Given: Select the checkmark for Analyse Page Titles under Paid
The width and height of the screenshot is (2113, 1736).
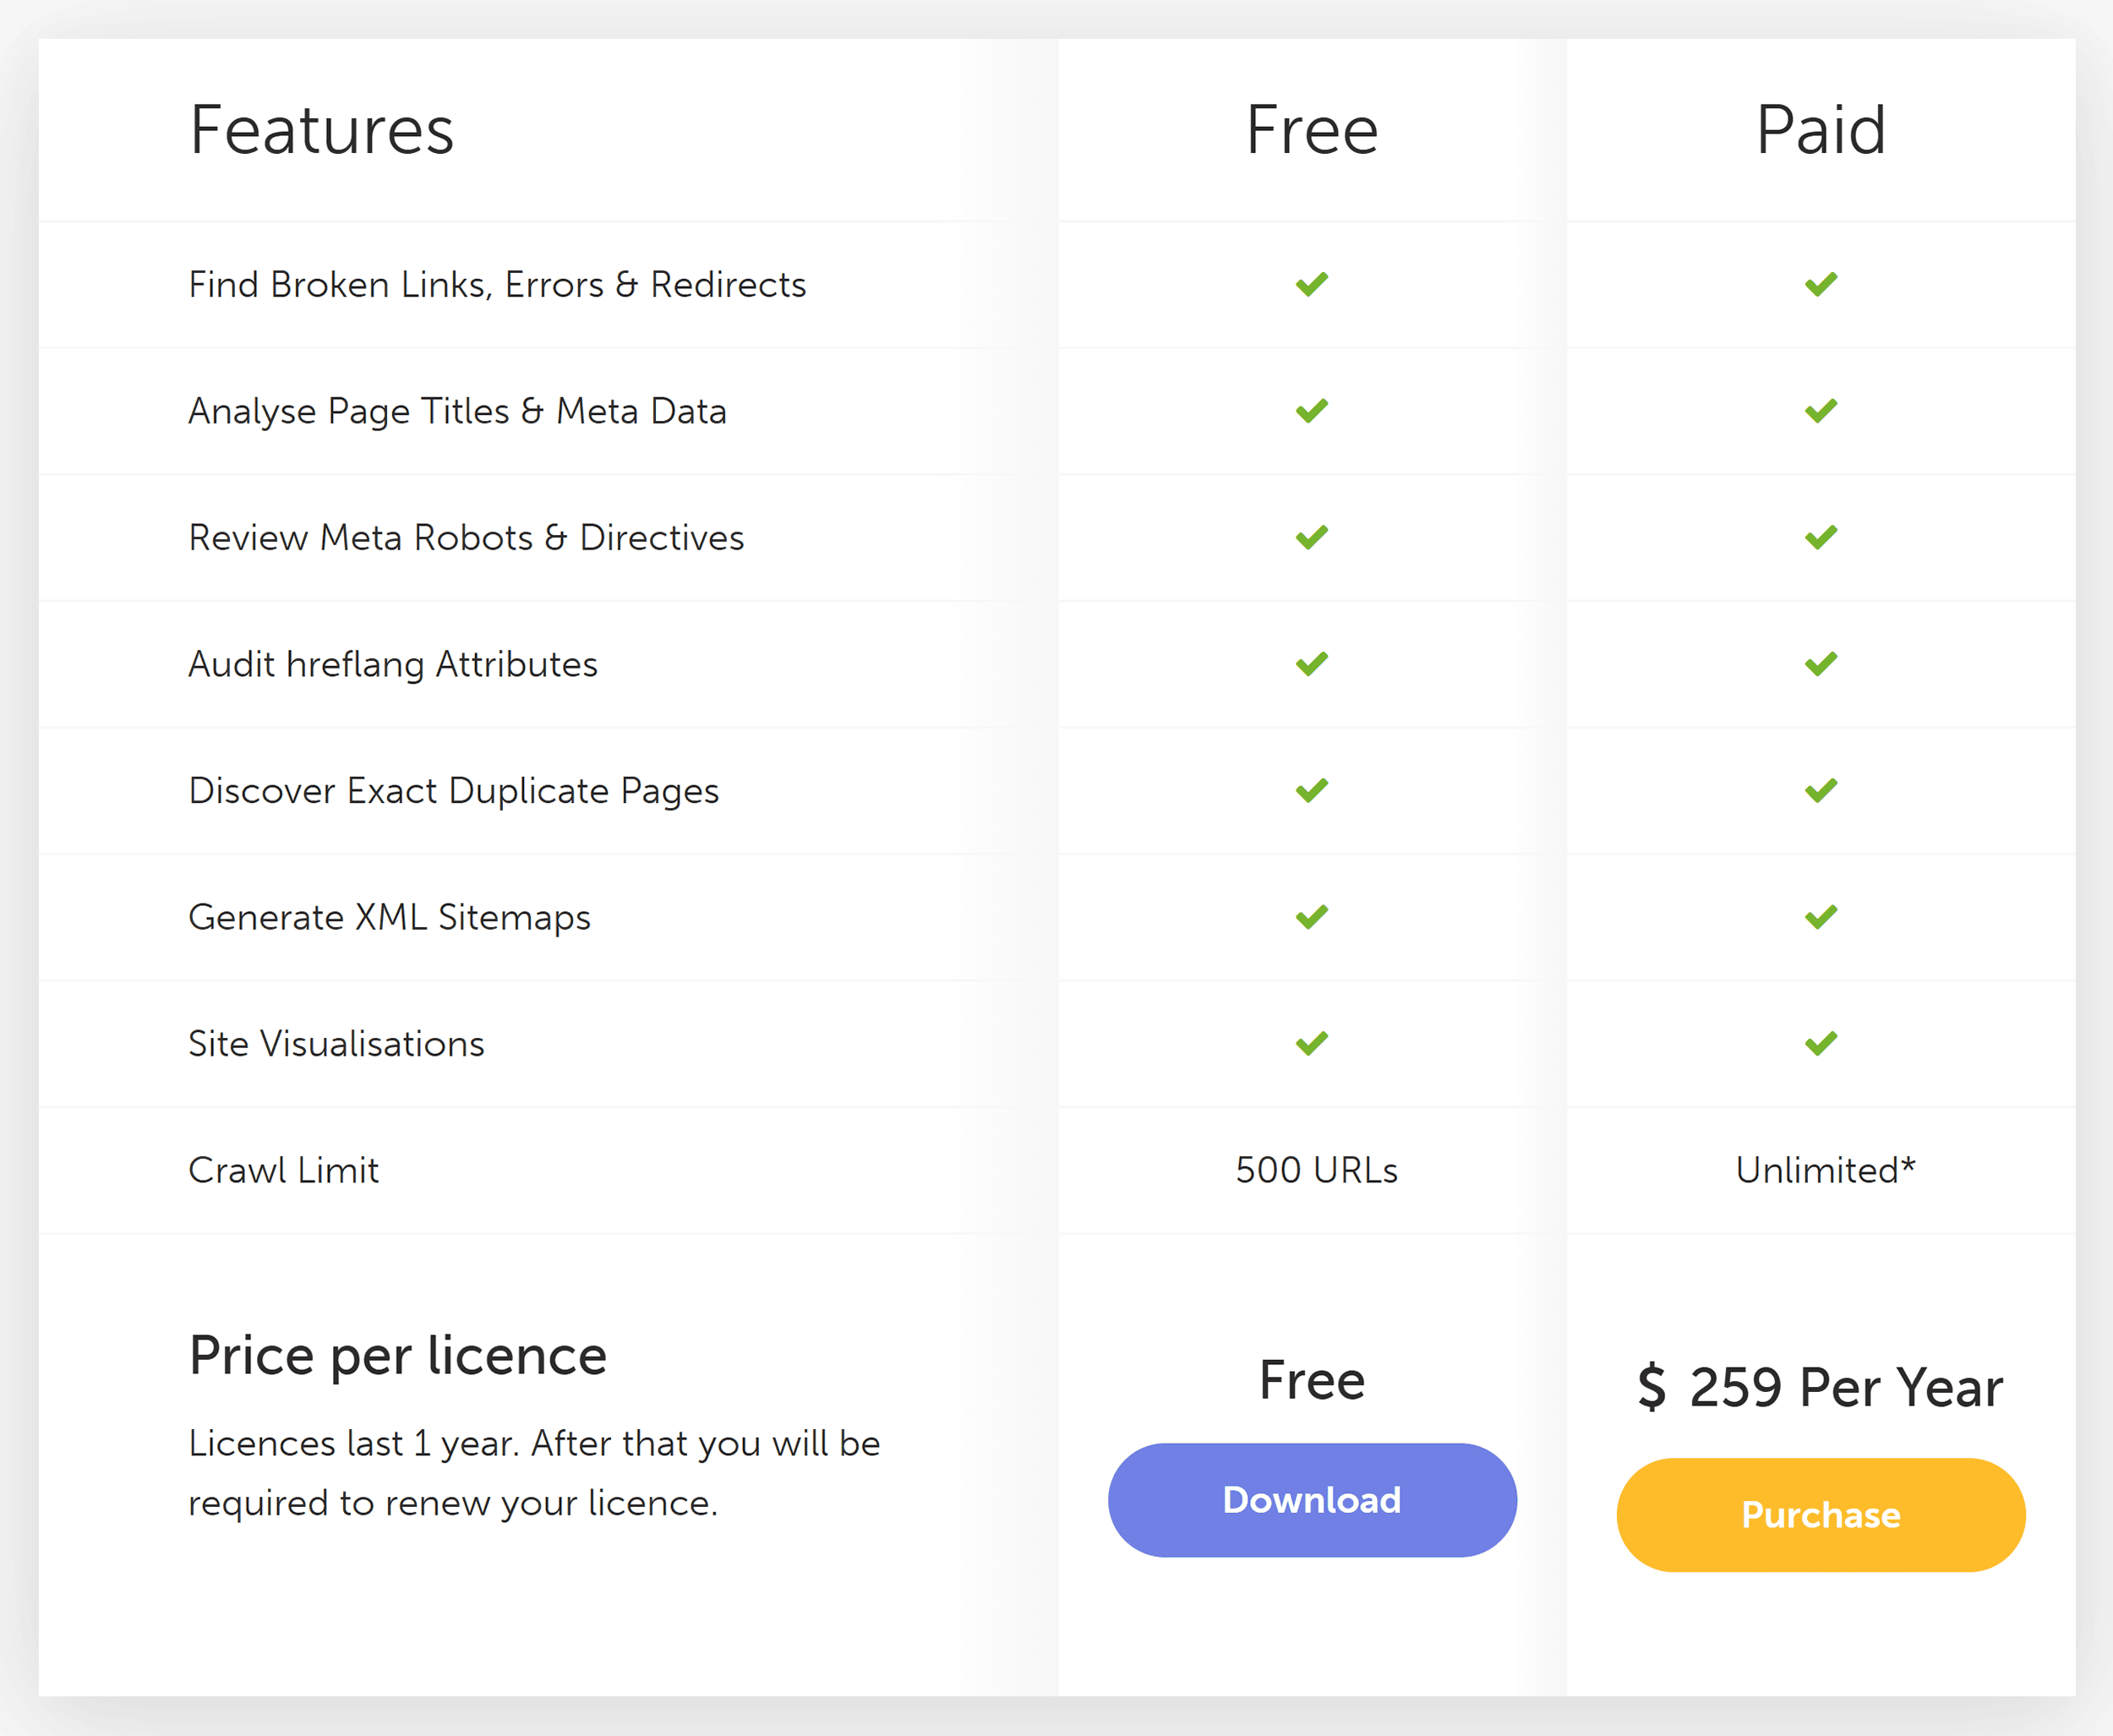Looking at the screenshot, I should point(1822,410).
